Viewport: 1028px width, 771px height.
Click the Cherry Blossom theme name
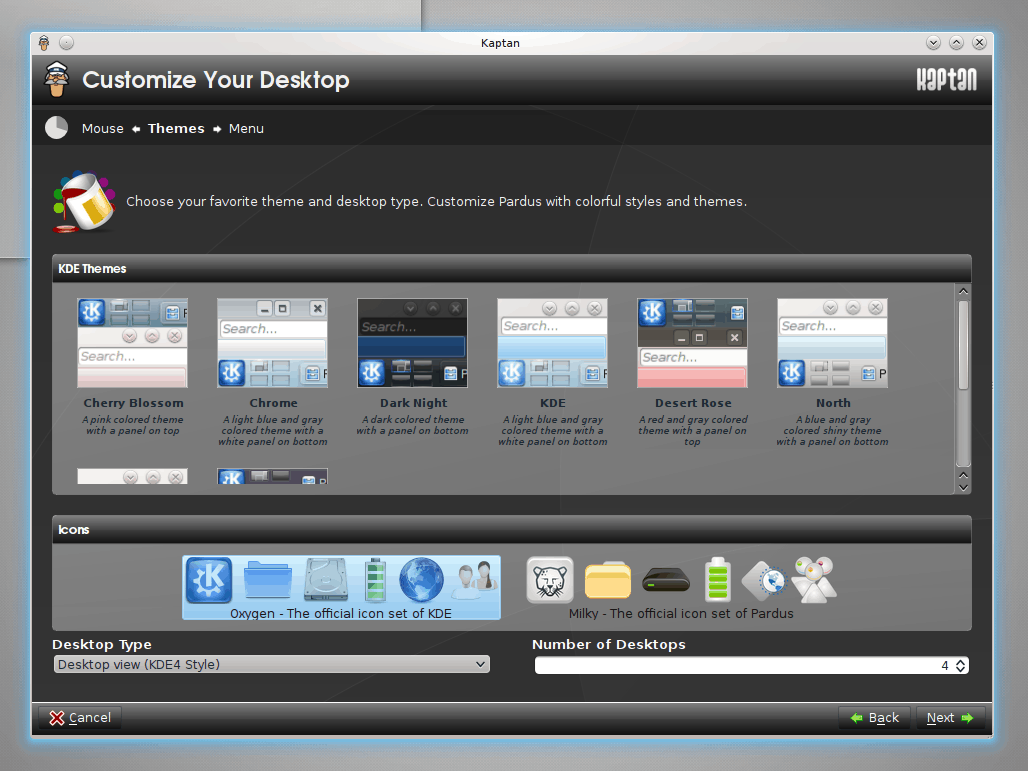(x=133, y=403)
